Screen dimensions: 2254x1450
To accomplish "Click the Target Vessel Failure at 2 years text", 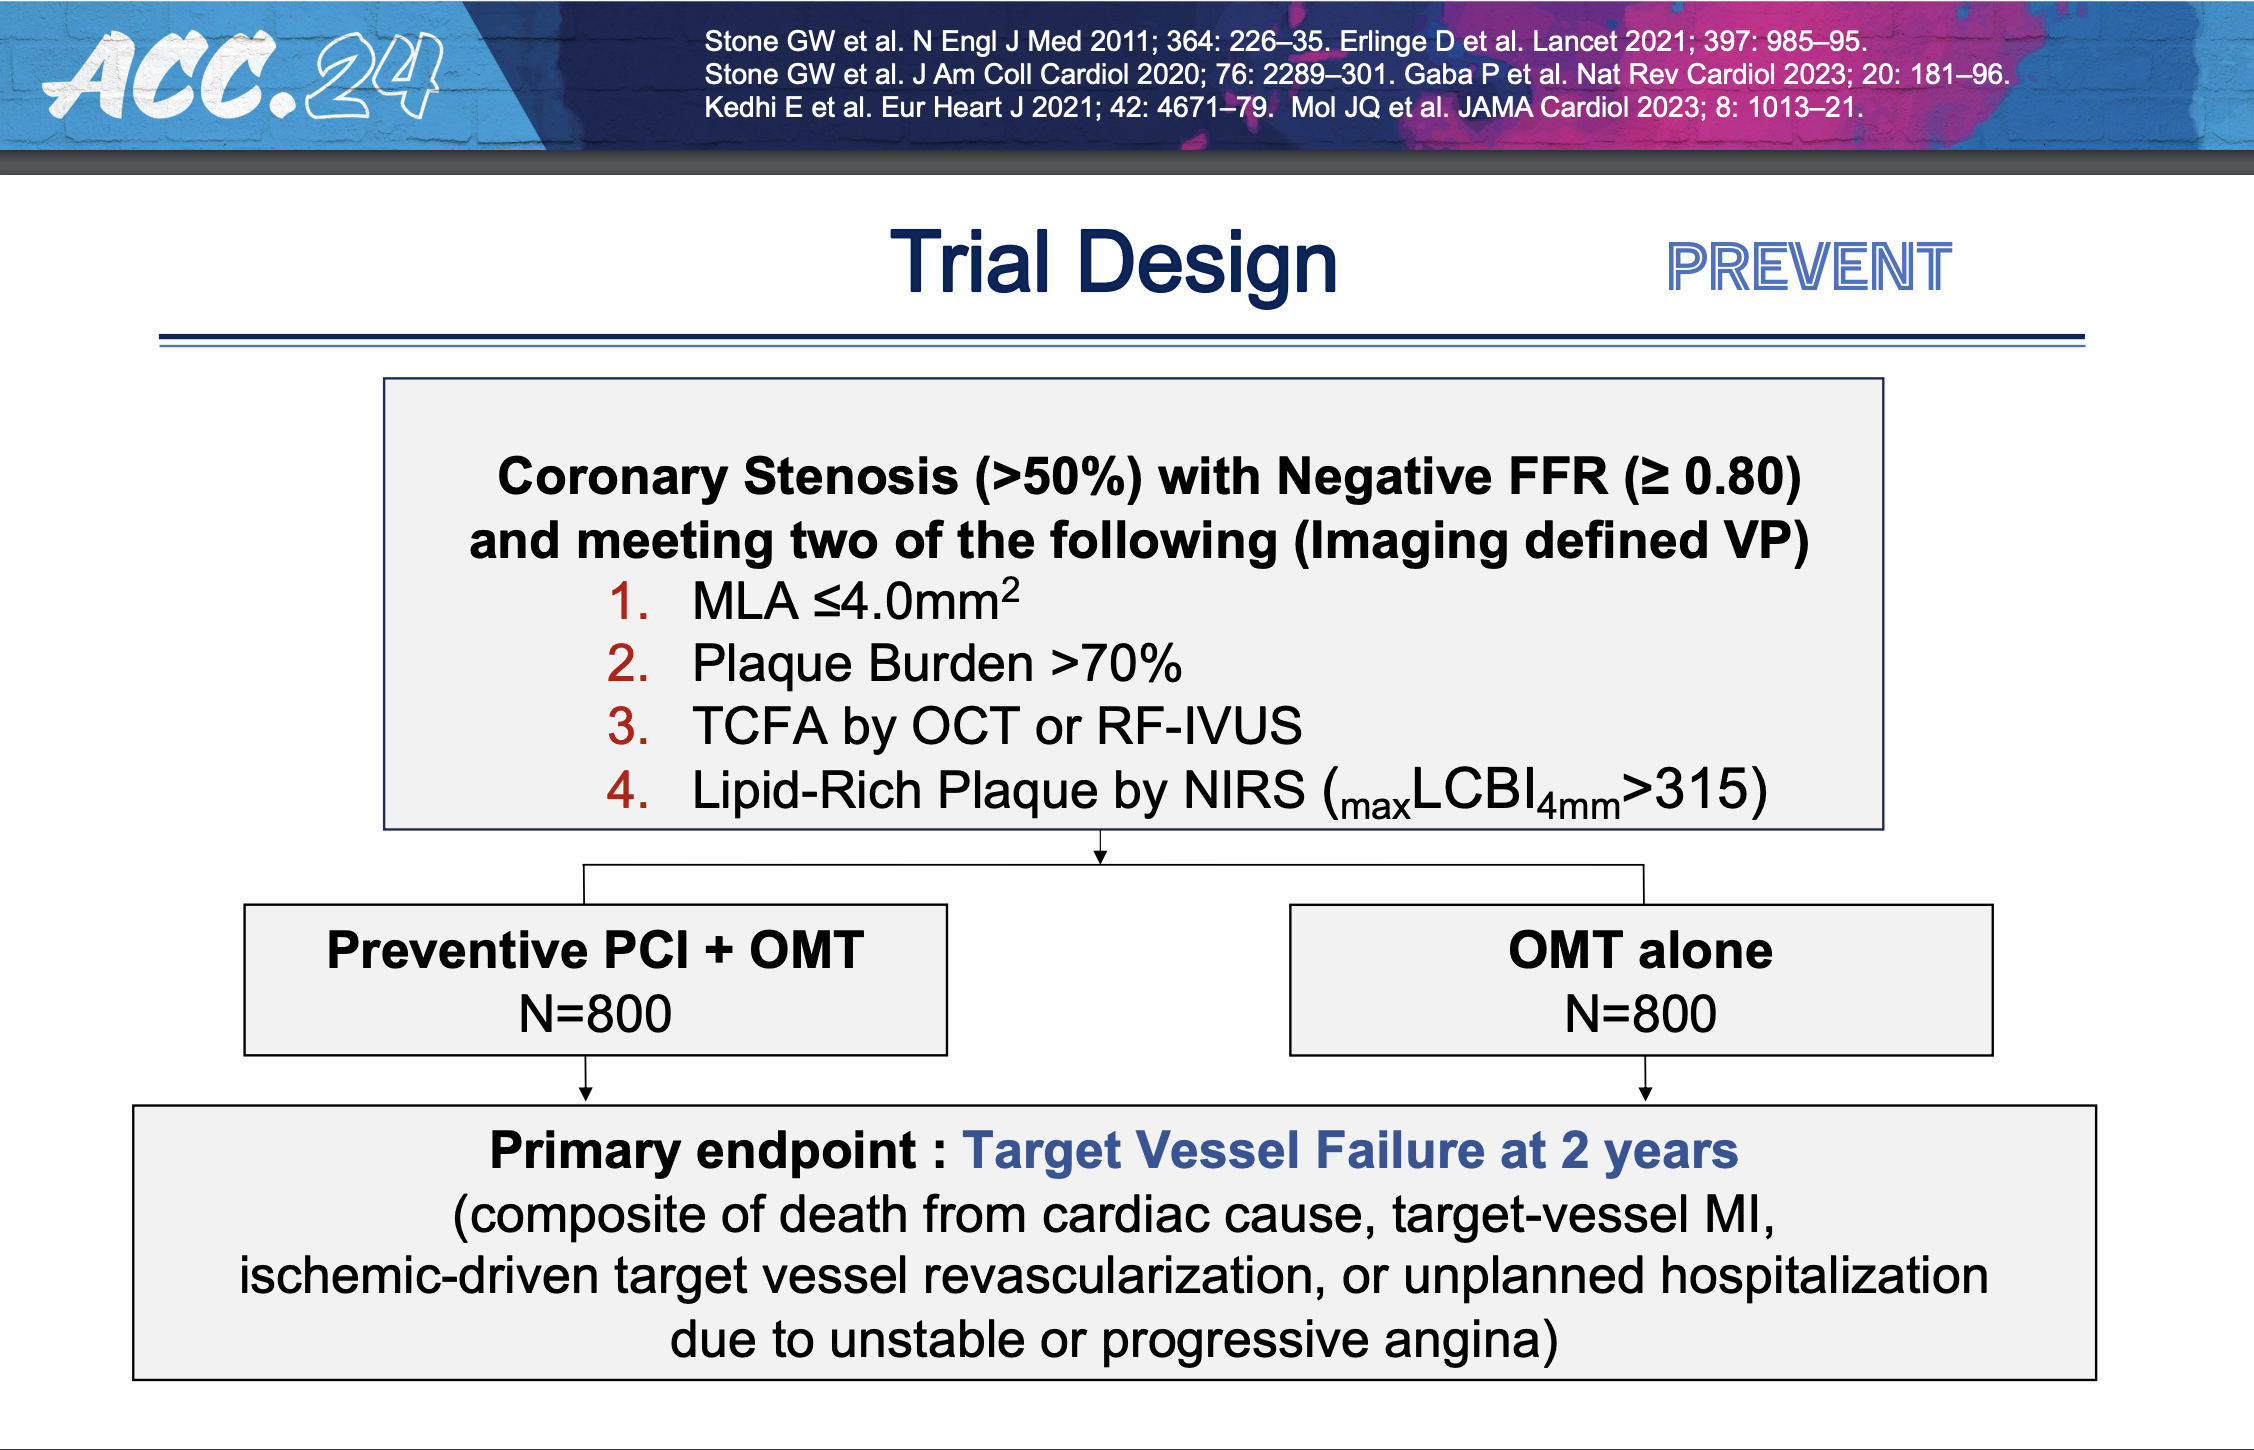I will [1349, 1151].
